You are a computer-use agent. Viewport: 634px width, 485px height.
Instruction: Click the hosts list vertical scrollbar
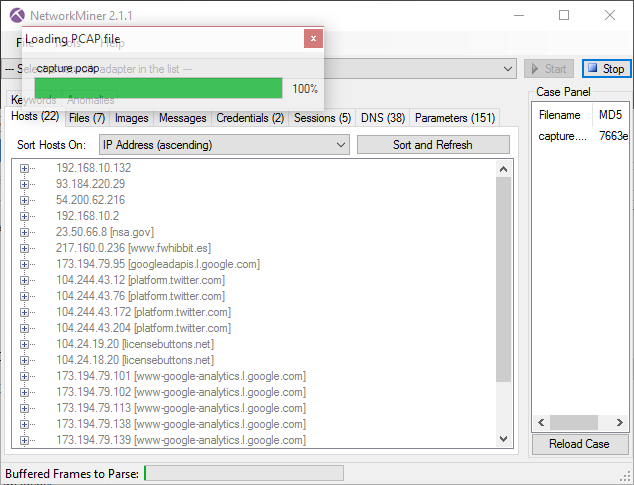[x=503, y=280]
